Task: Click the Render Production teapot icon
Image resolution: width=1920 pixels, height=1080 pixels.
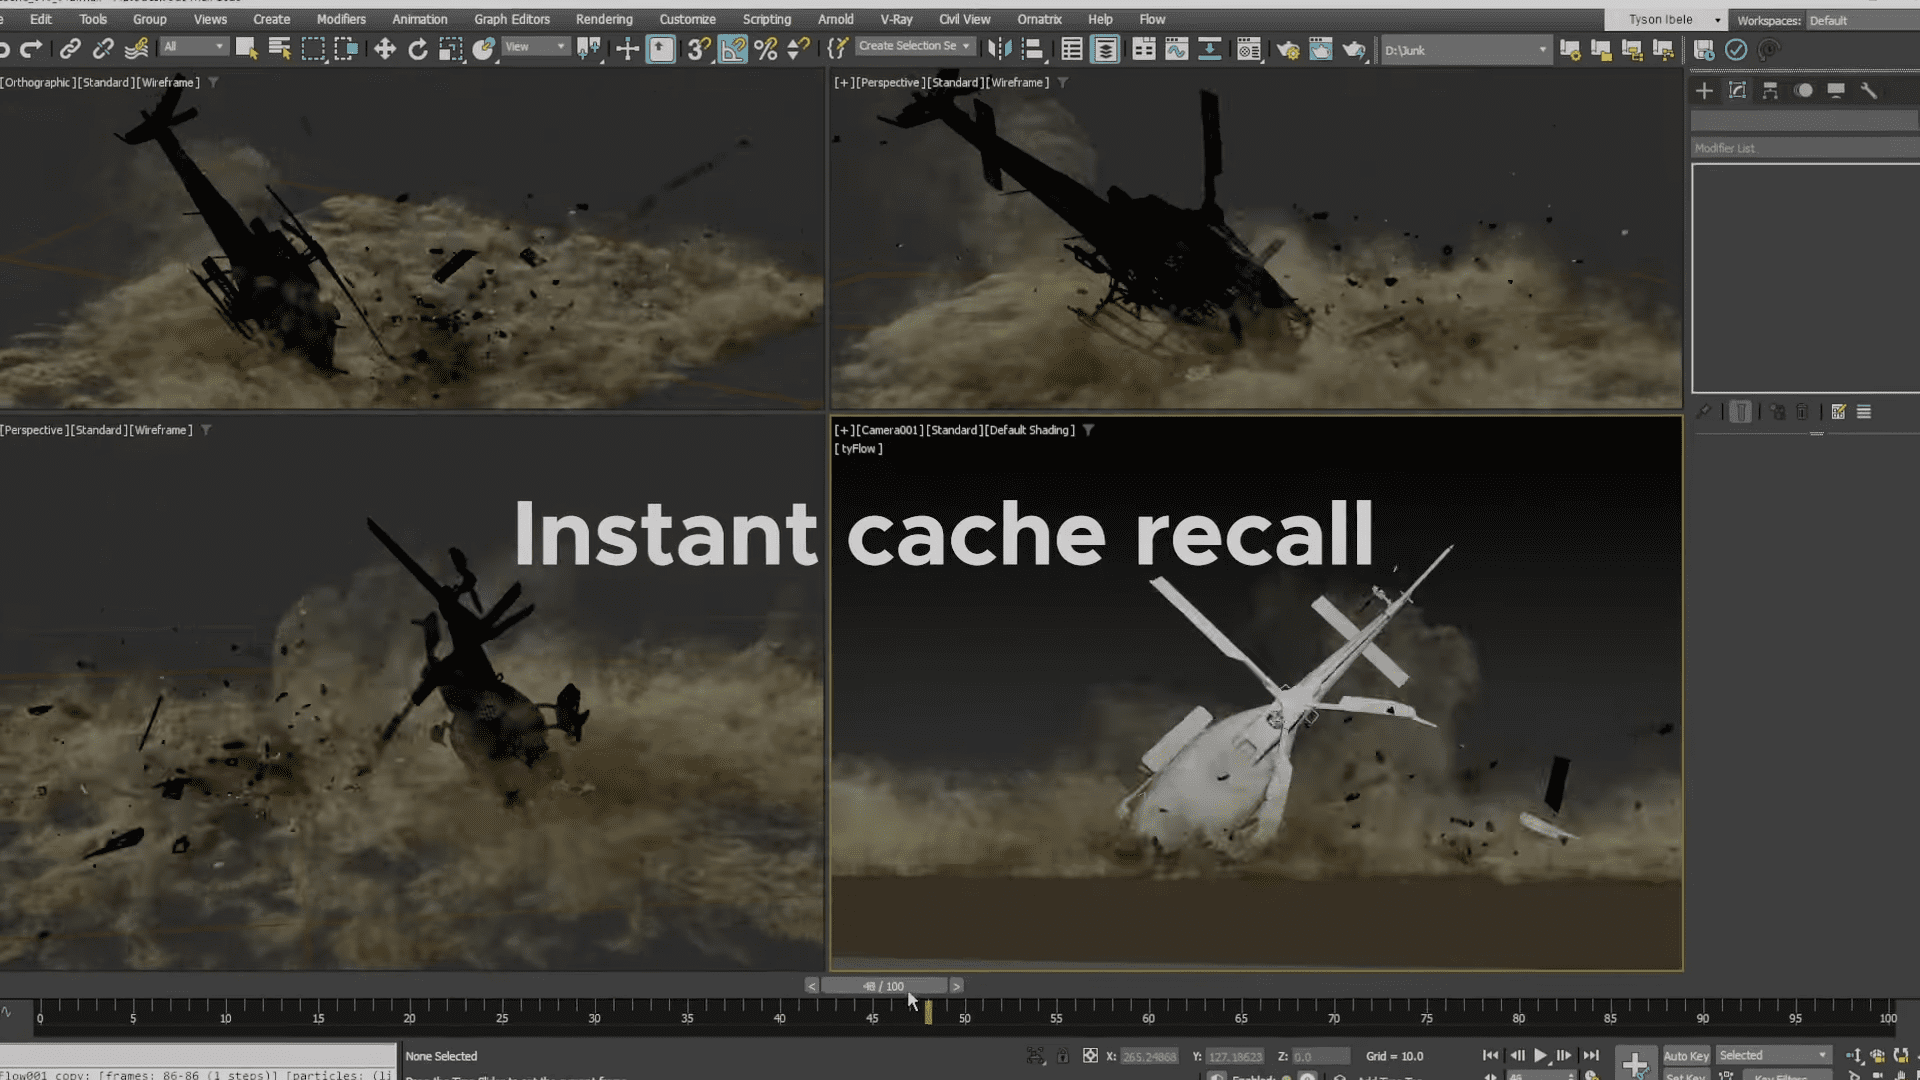Action: [x=1355, y=48]
